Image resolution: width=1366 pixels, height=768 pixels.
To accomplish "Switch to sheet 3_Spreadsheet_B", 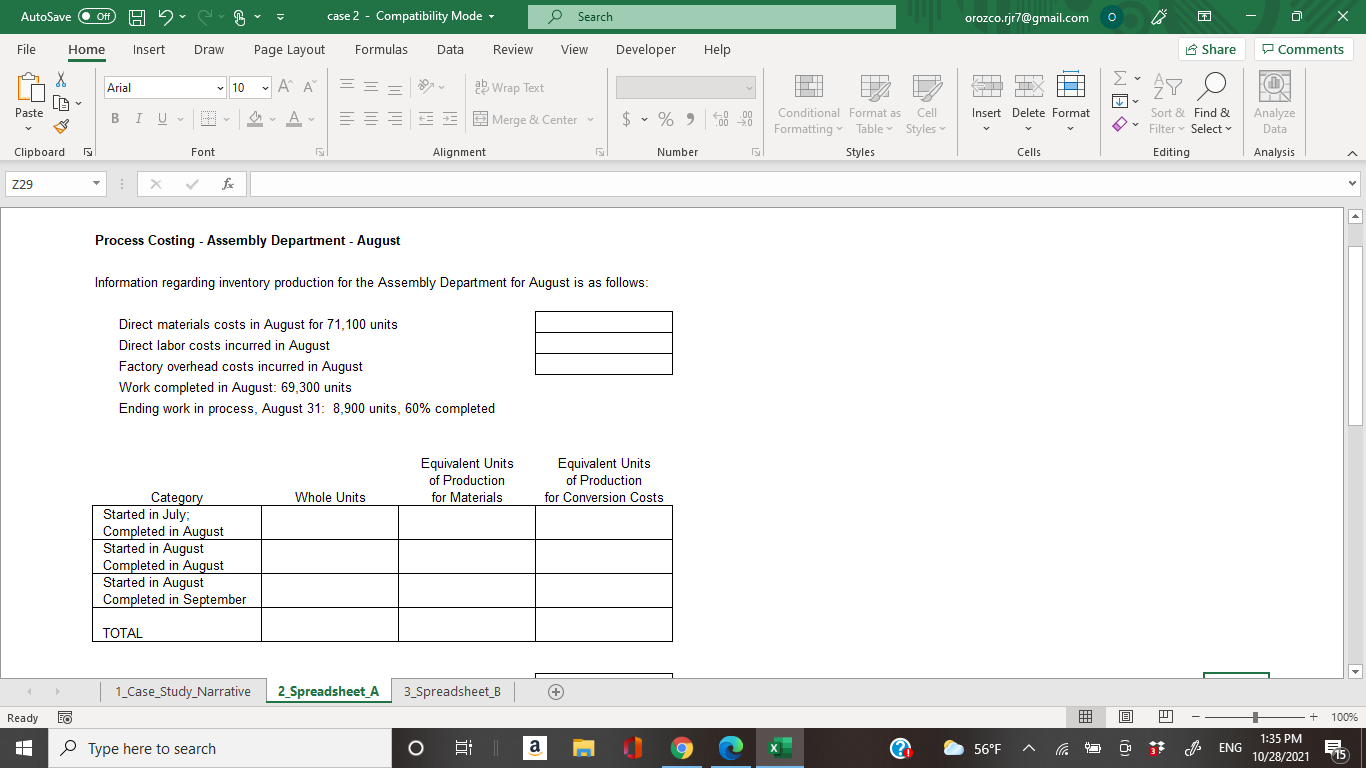I will point(452,692).
